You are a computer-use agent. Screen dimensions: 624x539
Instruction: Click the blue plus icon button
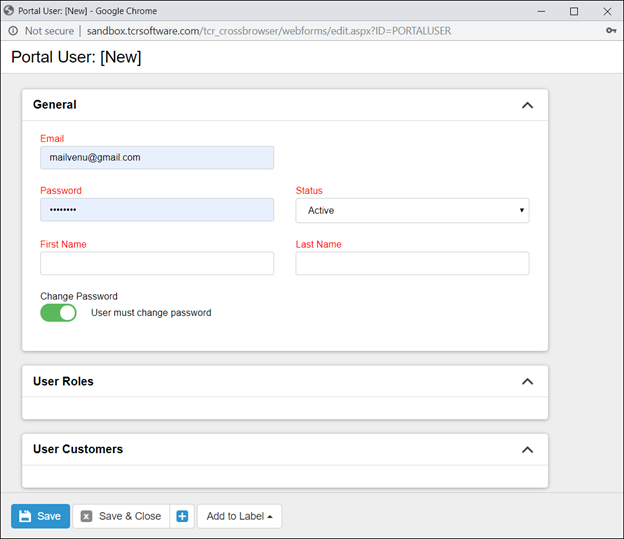pos(182,516)
